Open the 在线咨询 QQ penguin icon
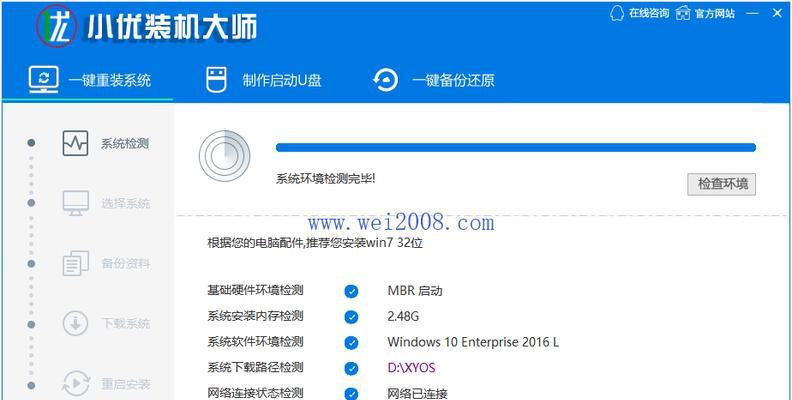This screenshot has height=400, width=792. coord(616,13)
